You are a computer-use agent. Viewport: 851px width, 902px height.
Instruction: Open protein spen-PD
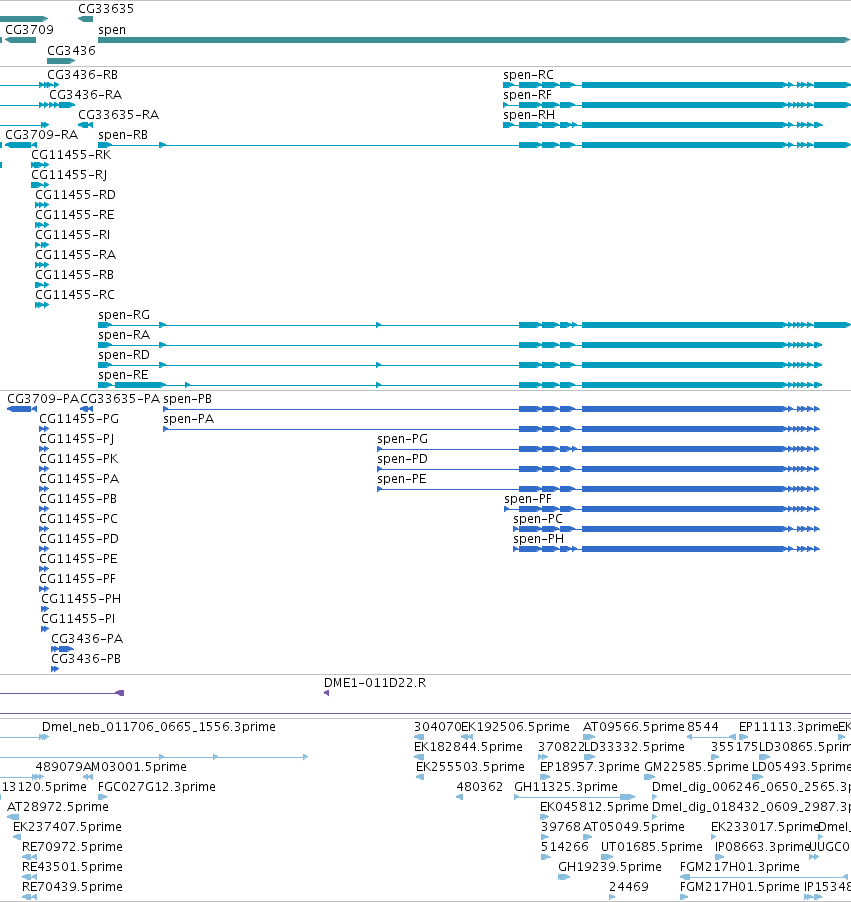403,458
